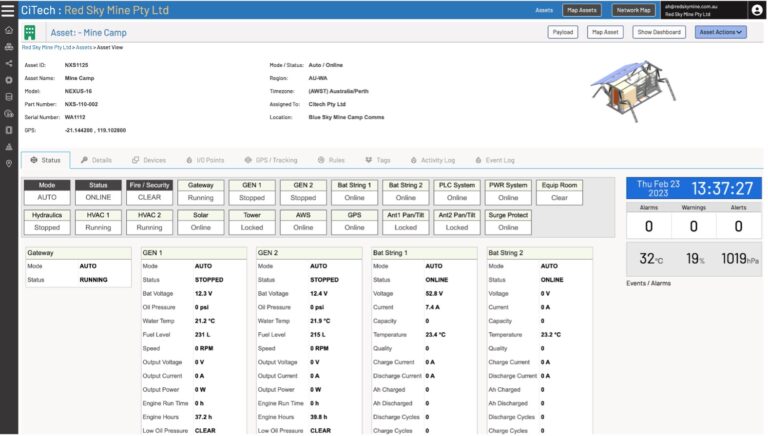Click GEN 1 Fuel Level value 231 L
Screen dimensions: 768x436
click(202, 335)
